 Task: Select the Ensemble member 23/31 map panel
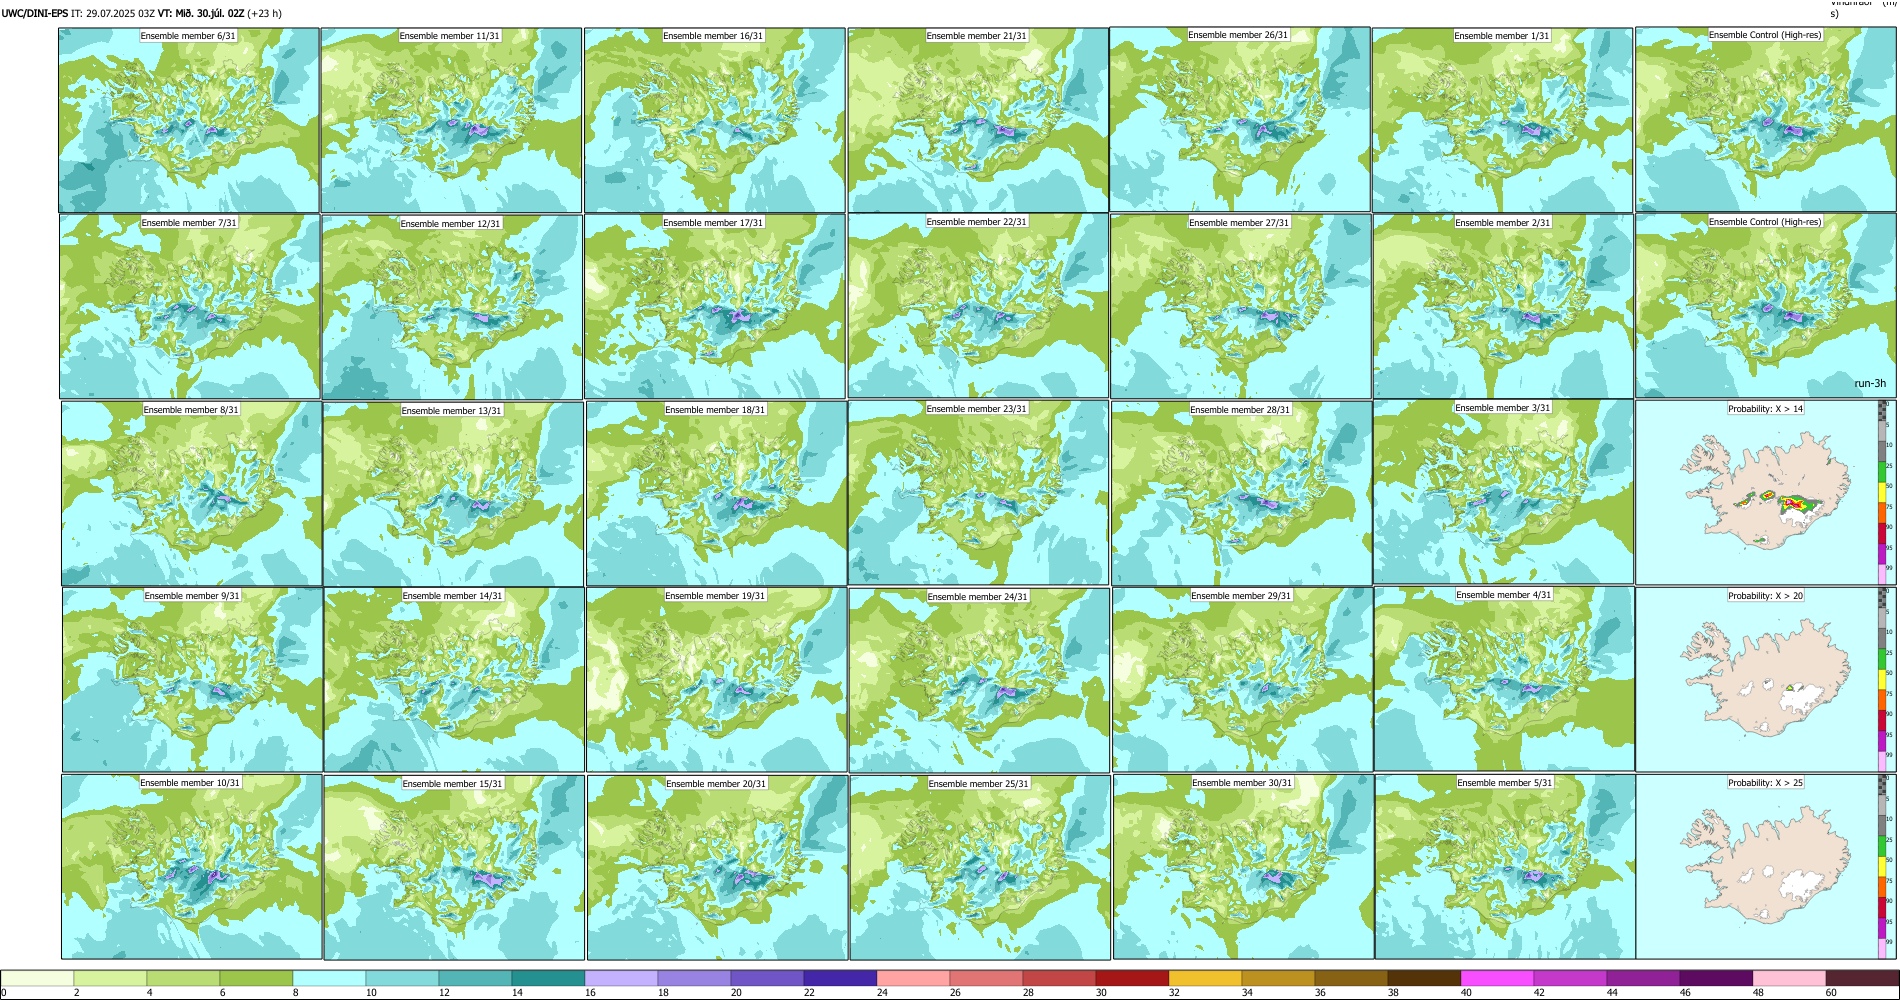point(978,493)
